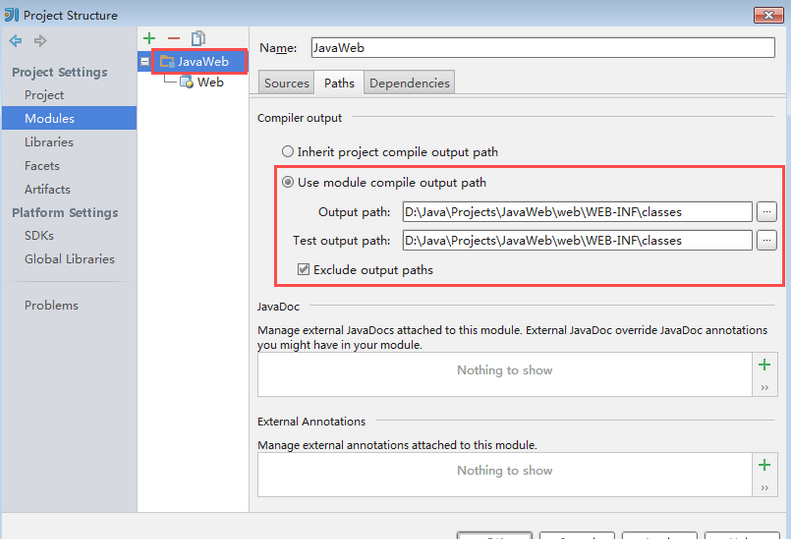Screen dimensions: 791x539
Task: Copy the selected module icon
Action: (198, 38)
